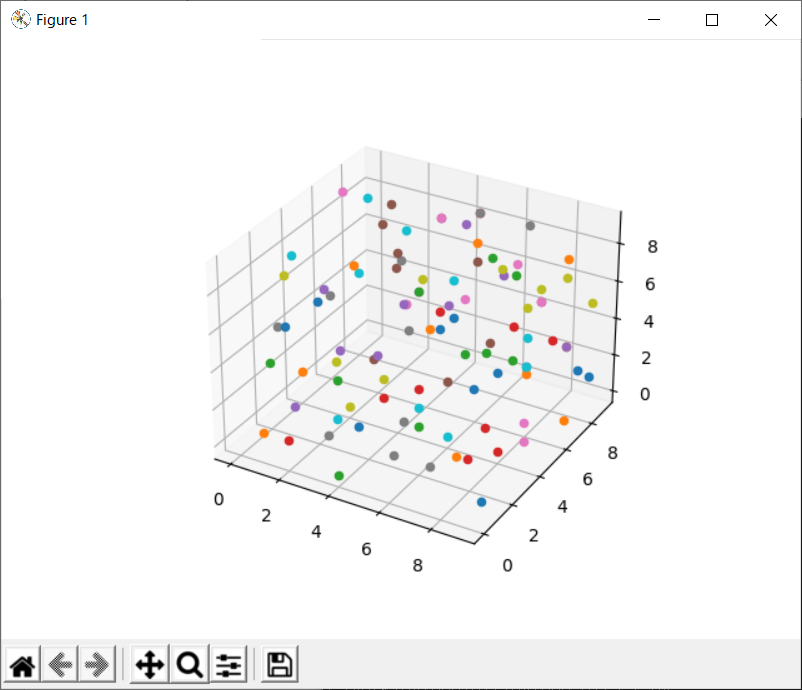This screenshot has width=802, height=690.
Task: Save the figure with the floppy disk icon
Action: pos(279,665)
